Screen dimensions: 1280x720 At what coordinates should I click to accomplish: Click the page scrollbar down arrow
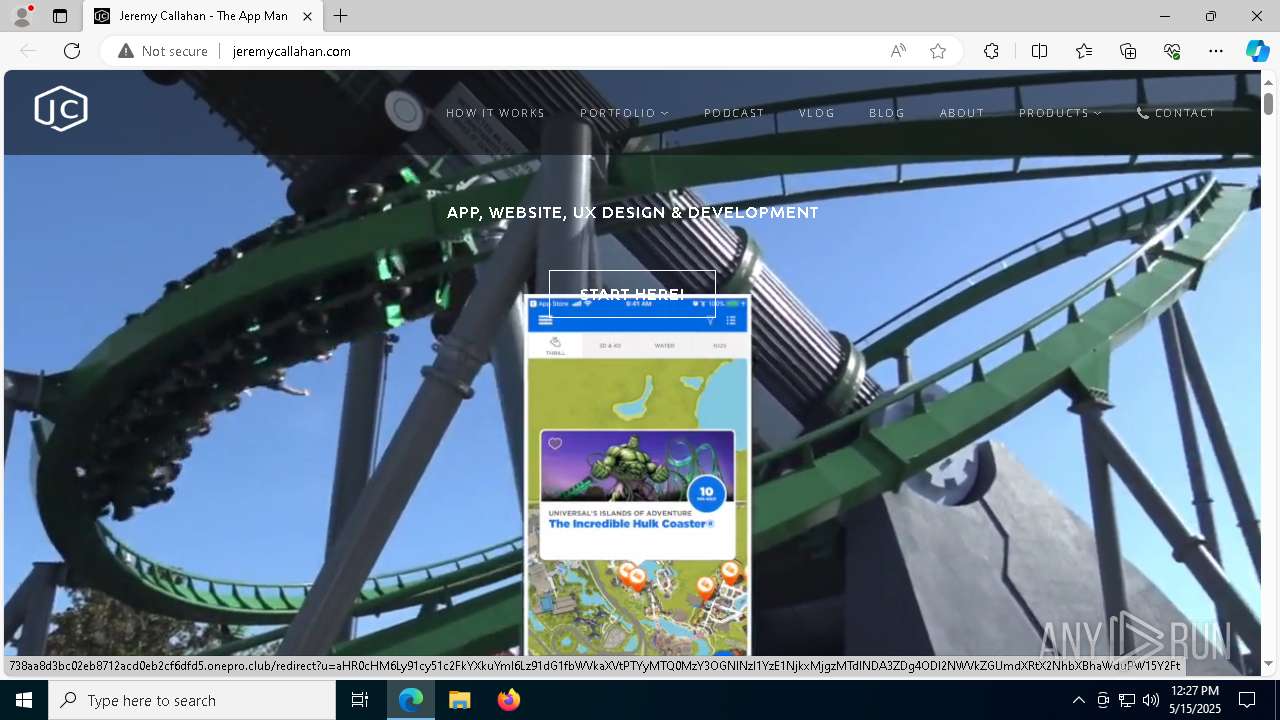(x=1268, y=663)
